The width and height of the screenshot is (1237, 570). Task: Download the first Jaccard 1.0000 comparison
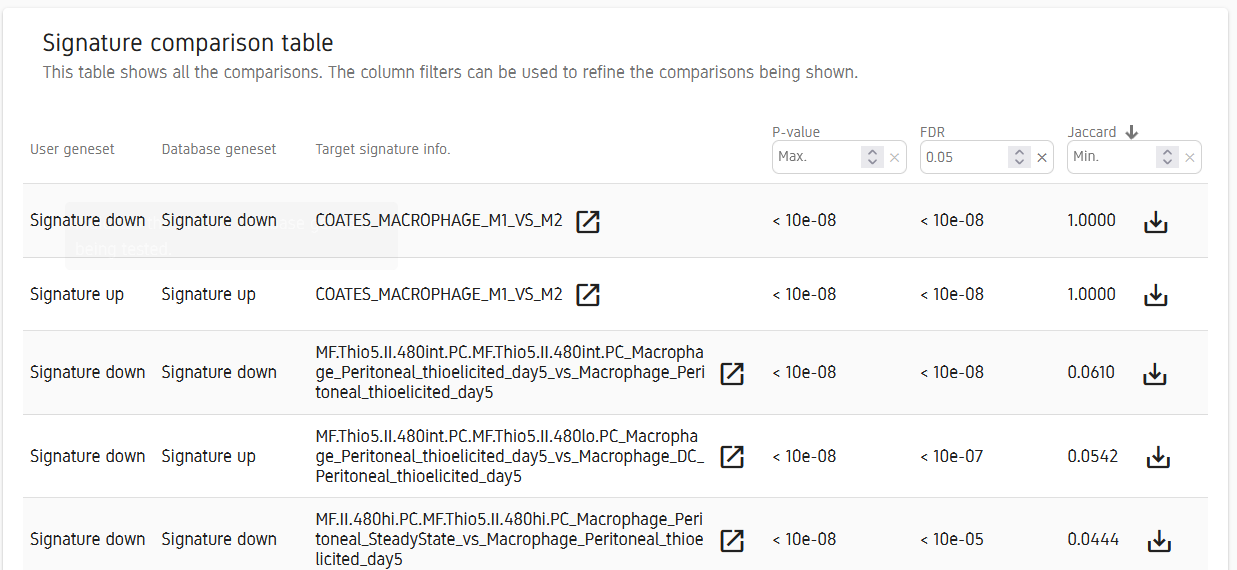[x=1156, y=222]
